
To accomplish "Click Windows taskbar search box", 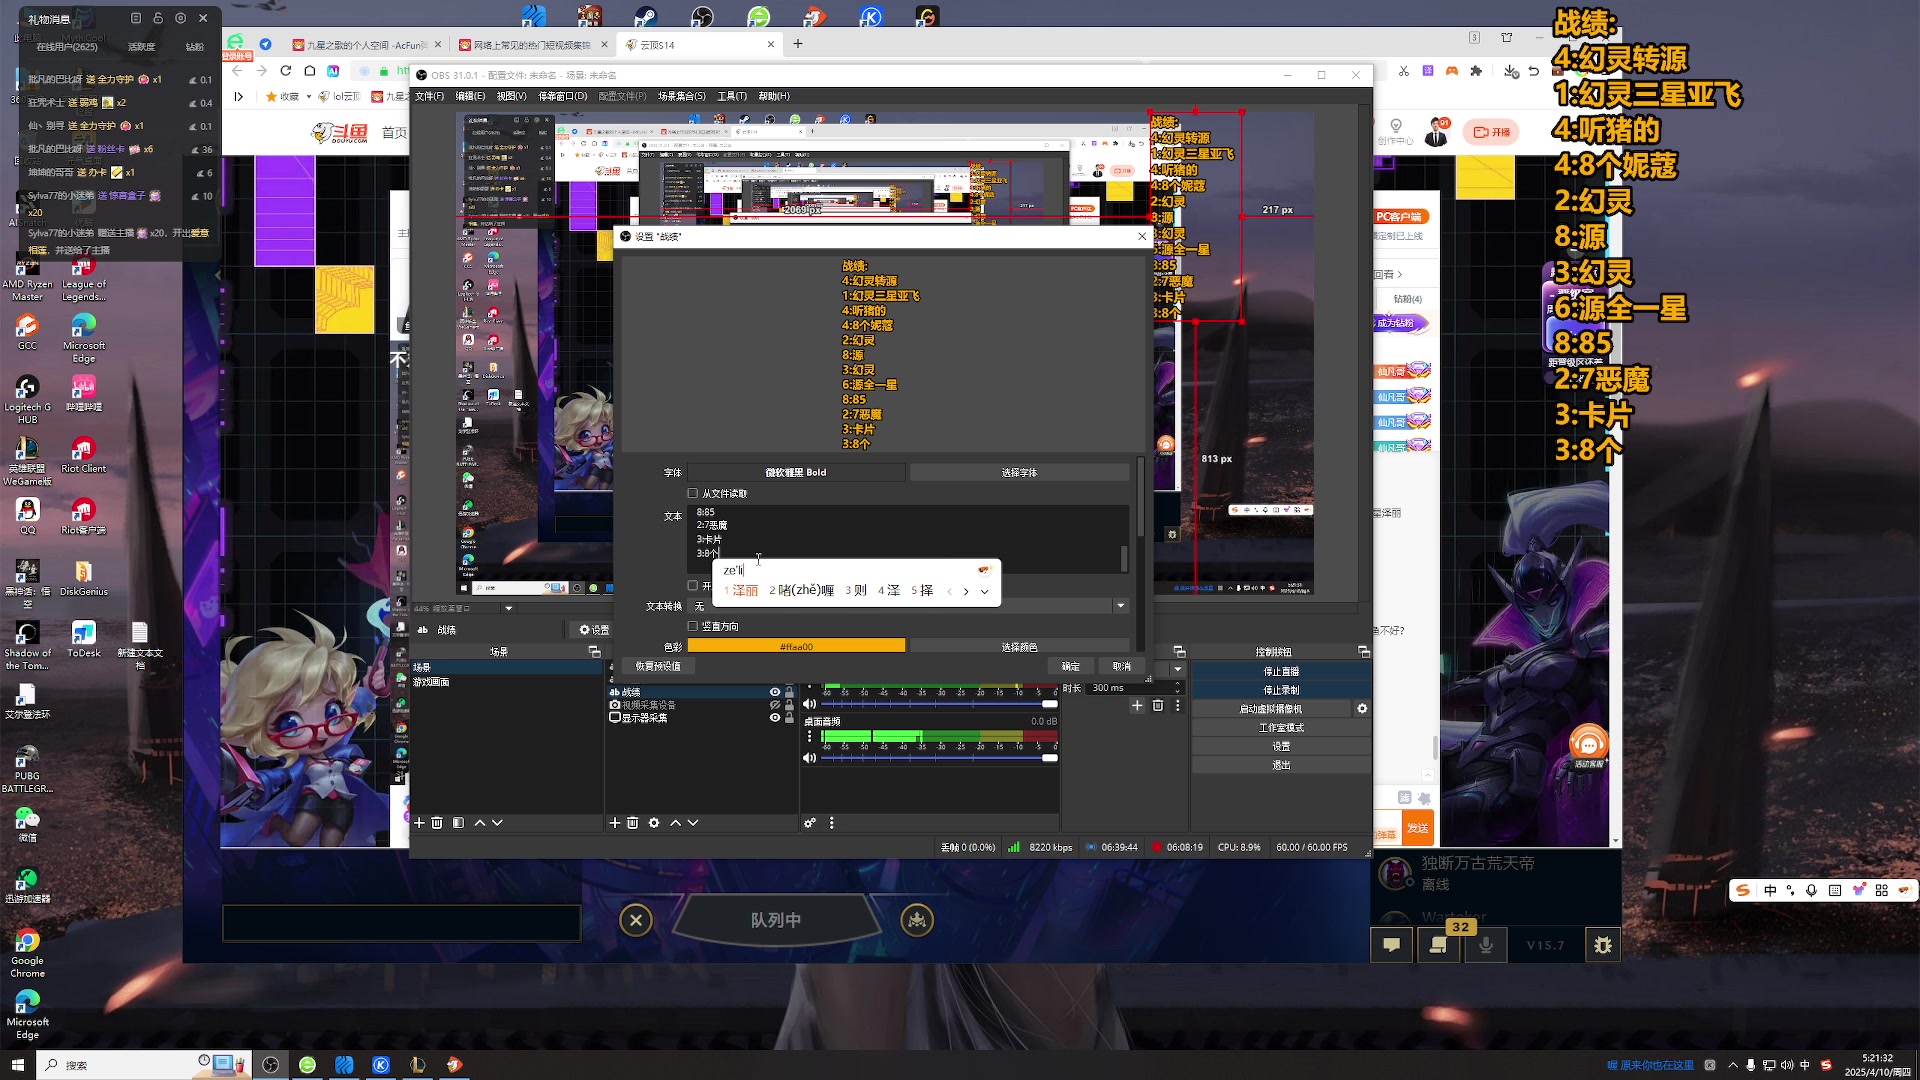I will pyautogui.click(x=143, y=1065).
